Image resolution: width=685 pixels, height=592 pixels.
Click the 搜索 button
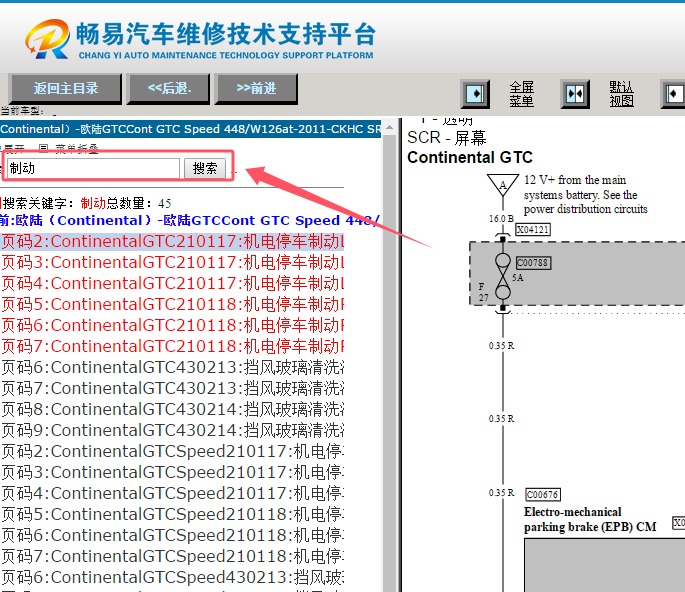coord(204,168)
